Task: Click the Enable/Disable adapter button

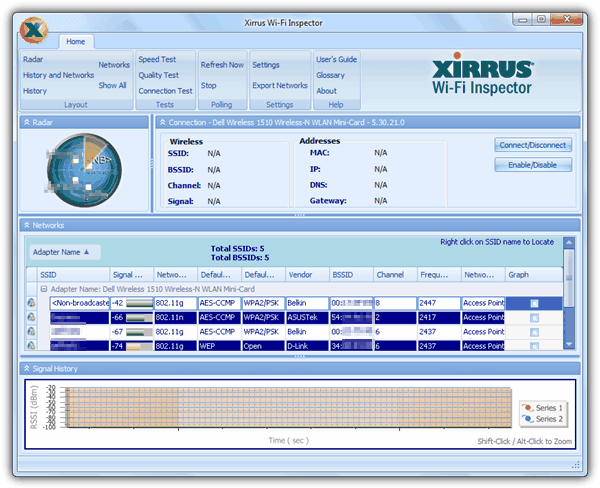Action: click(533, 165)
